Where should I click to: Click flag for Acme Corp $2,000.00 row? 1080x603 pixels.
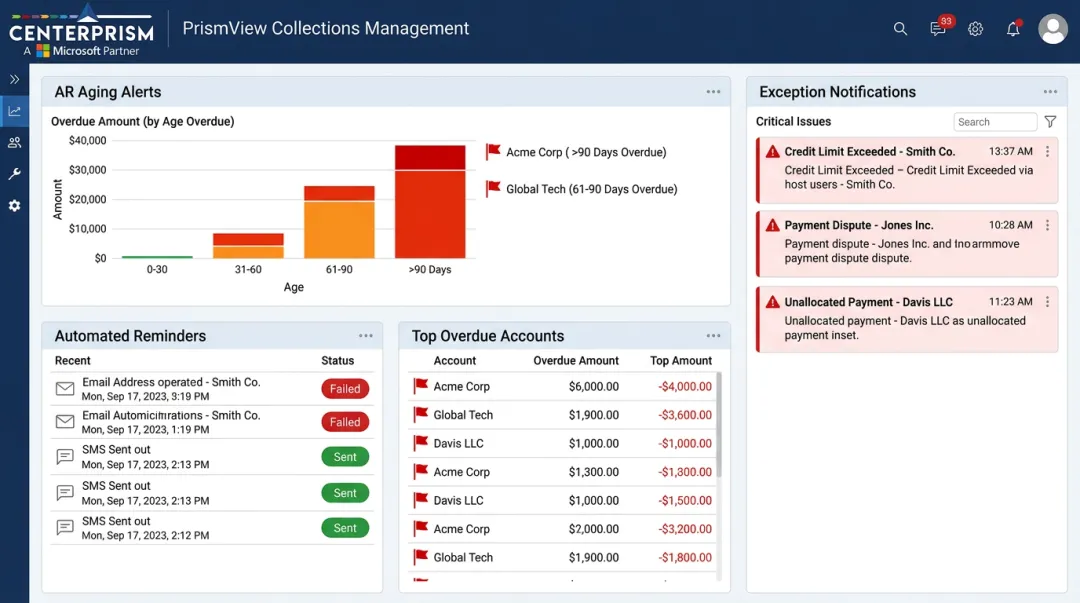click(x=420, y=529)
